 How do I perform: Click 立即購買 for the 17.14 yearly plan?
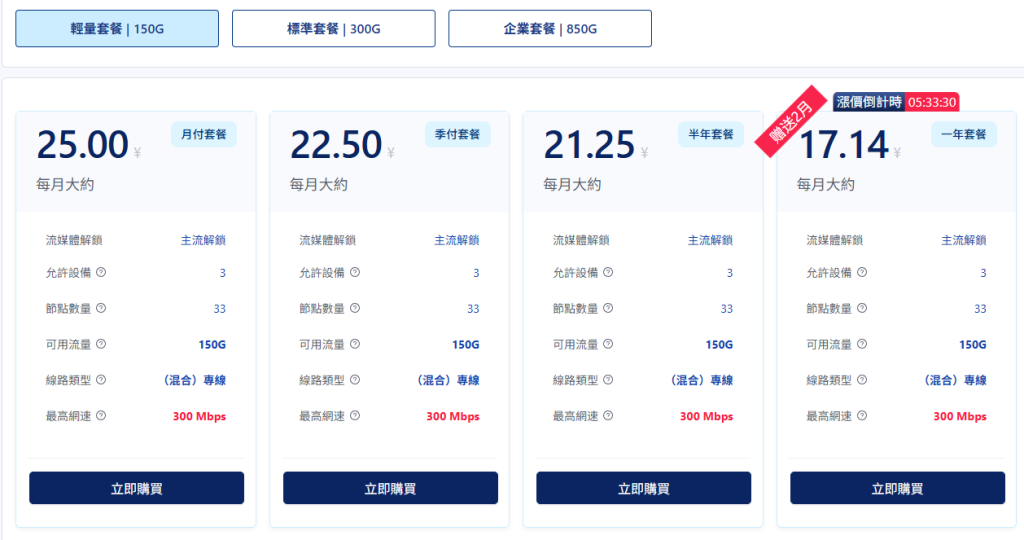point(897,488)
